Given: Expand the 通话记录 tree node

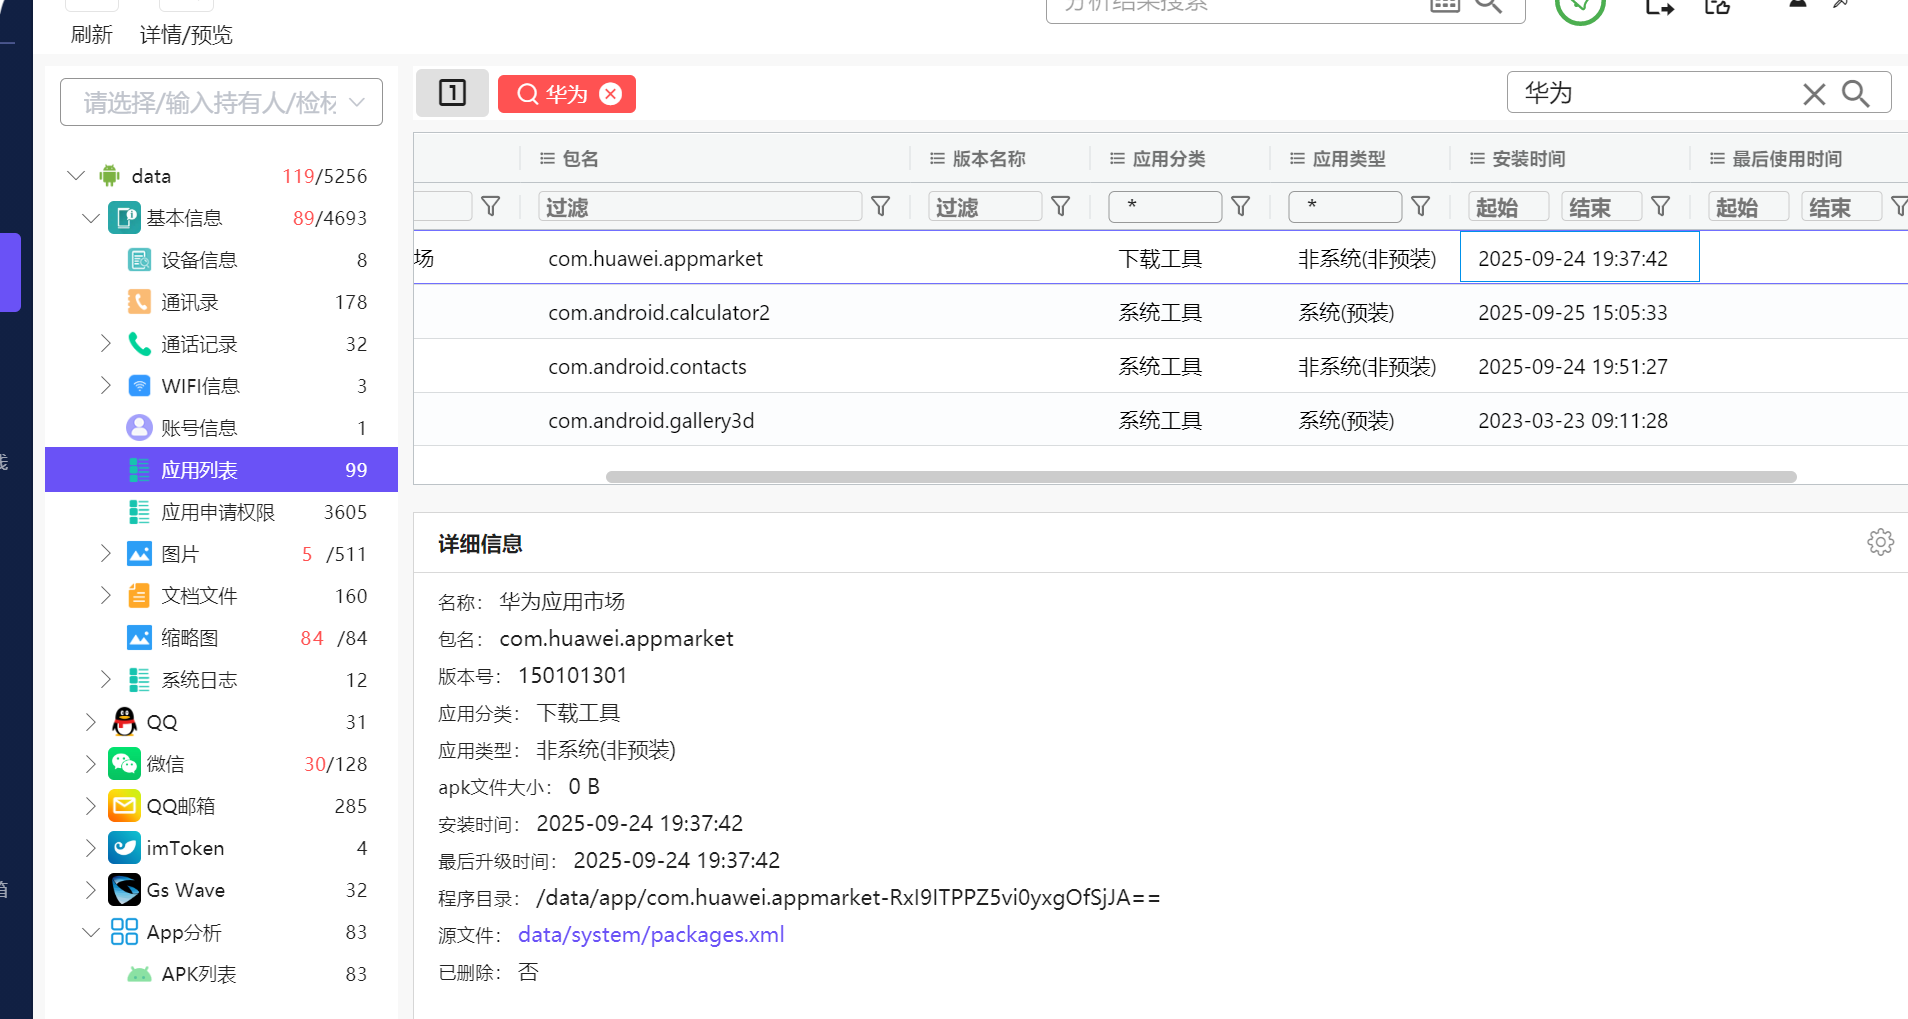Looking at the screenshot, I should point(106,344).
